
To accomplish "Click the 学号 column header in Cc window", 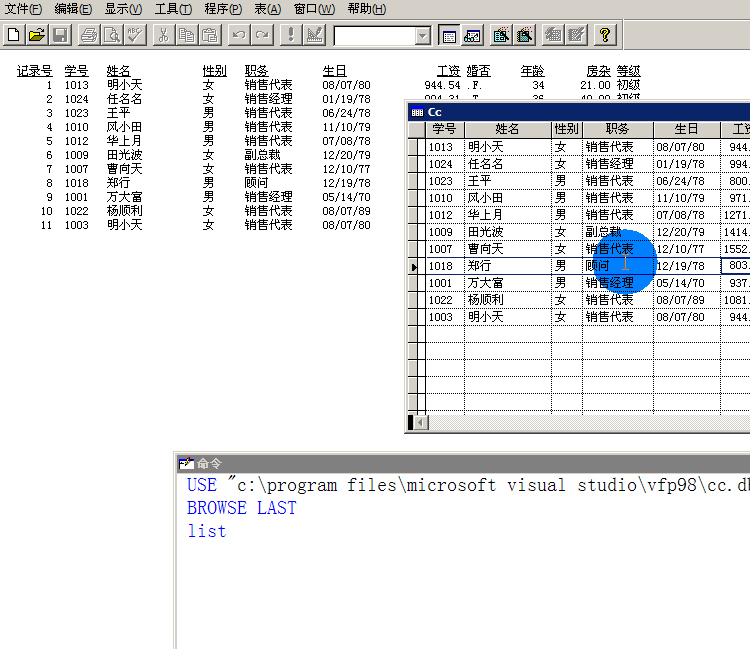I will (445, 129).
